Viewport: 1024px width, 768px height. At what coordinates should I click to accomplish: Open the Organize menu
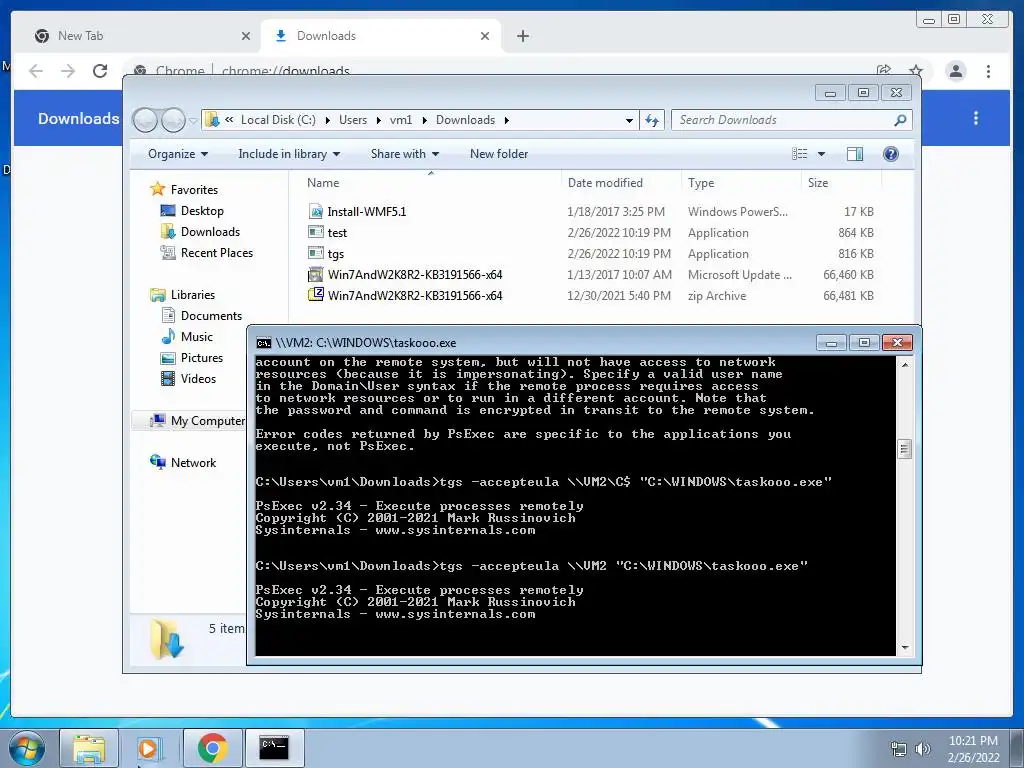pyautogui.click(x=178, y=154)
